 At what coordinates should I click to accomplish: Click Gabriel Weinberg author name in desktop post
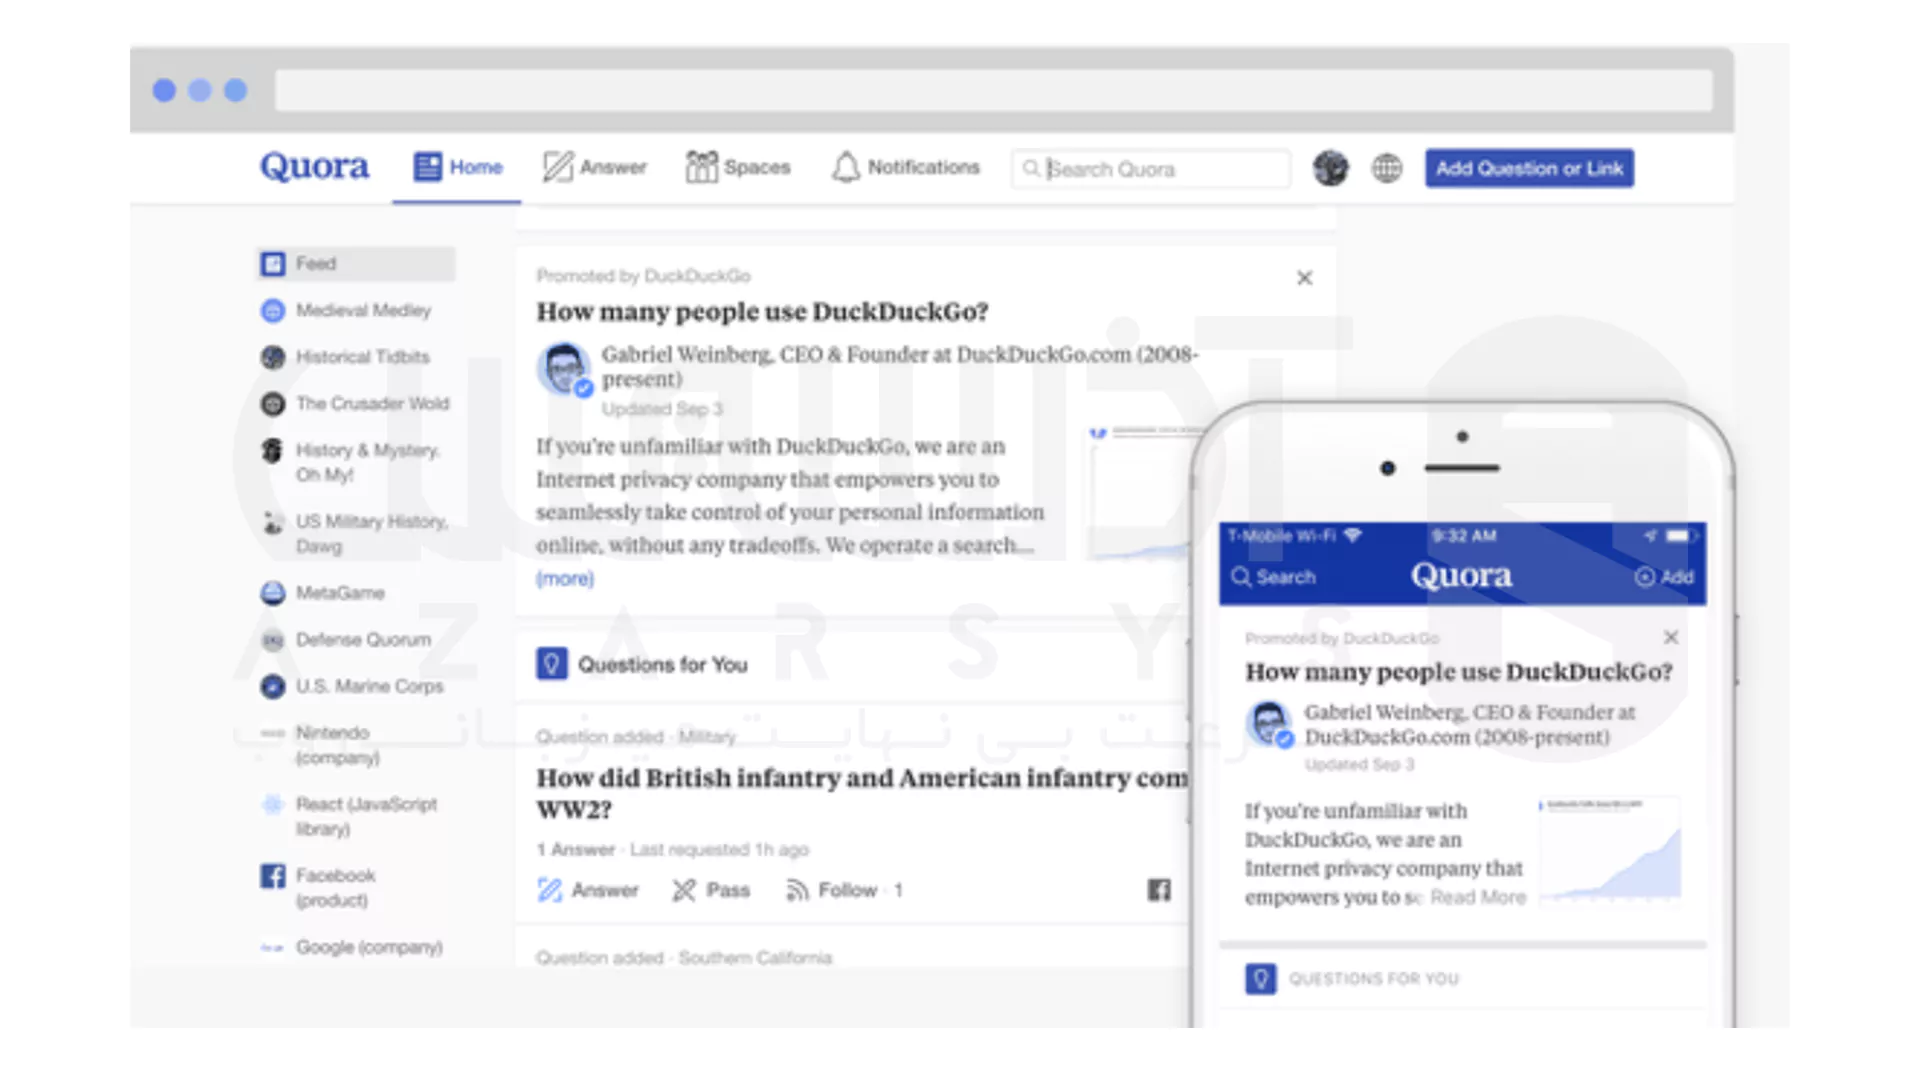(685, 354)
